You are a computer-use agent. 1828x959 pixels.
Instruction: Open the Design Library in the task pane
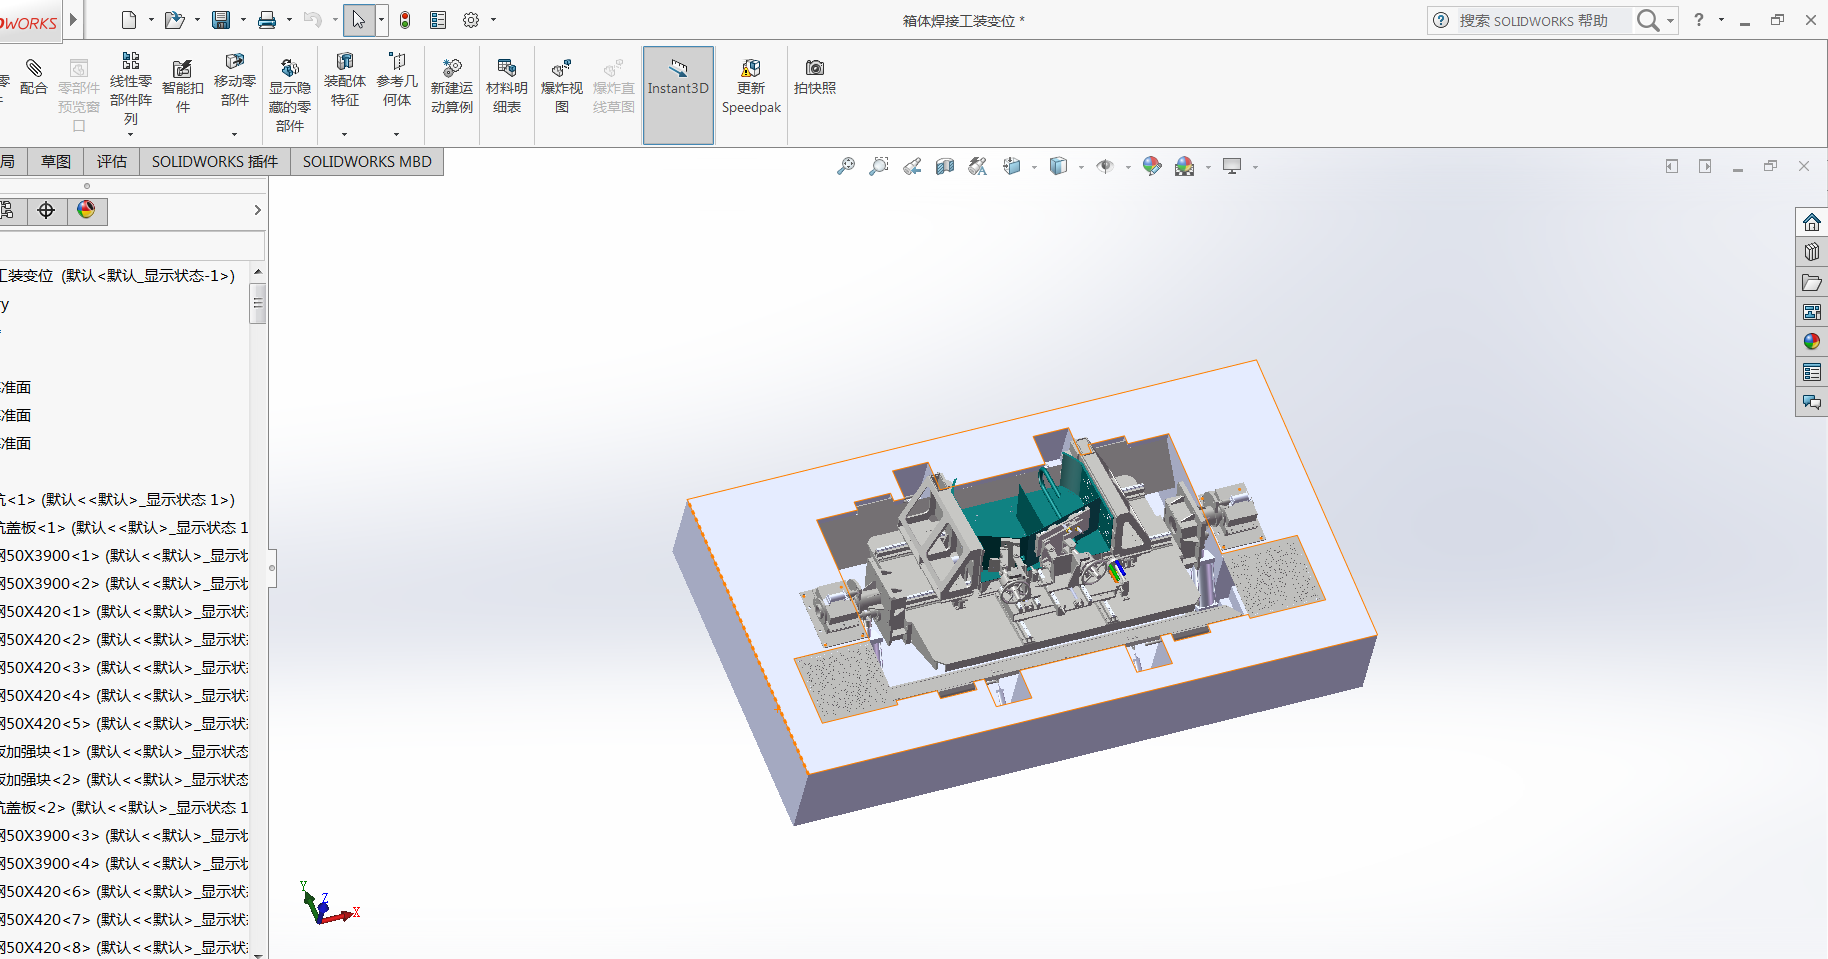(x=1811, y=252)
